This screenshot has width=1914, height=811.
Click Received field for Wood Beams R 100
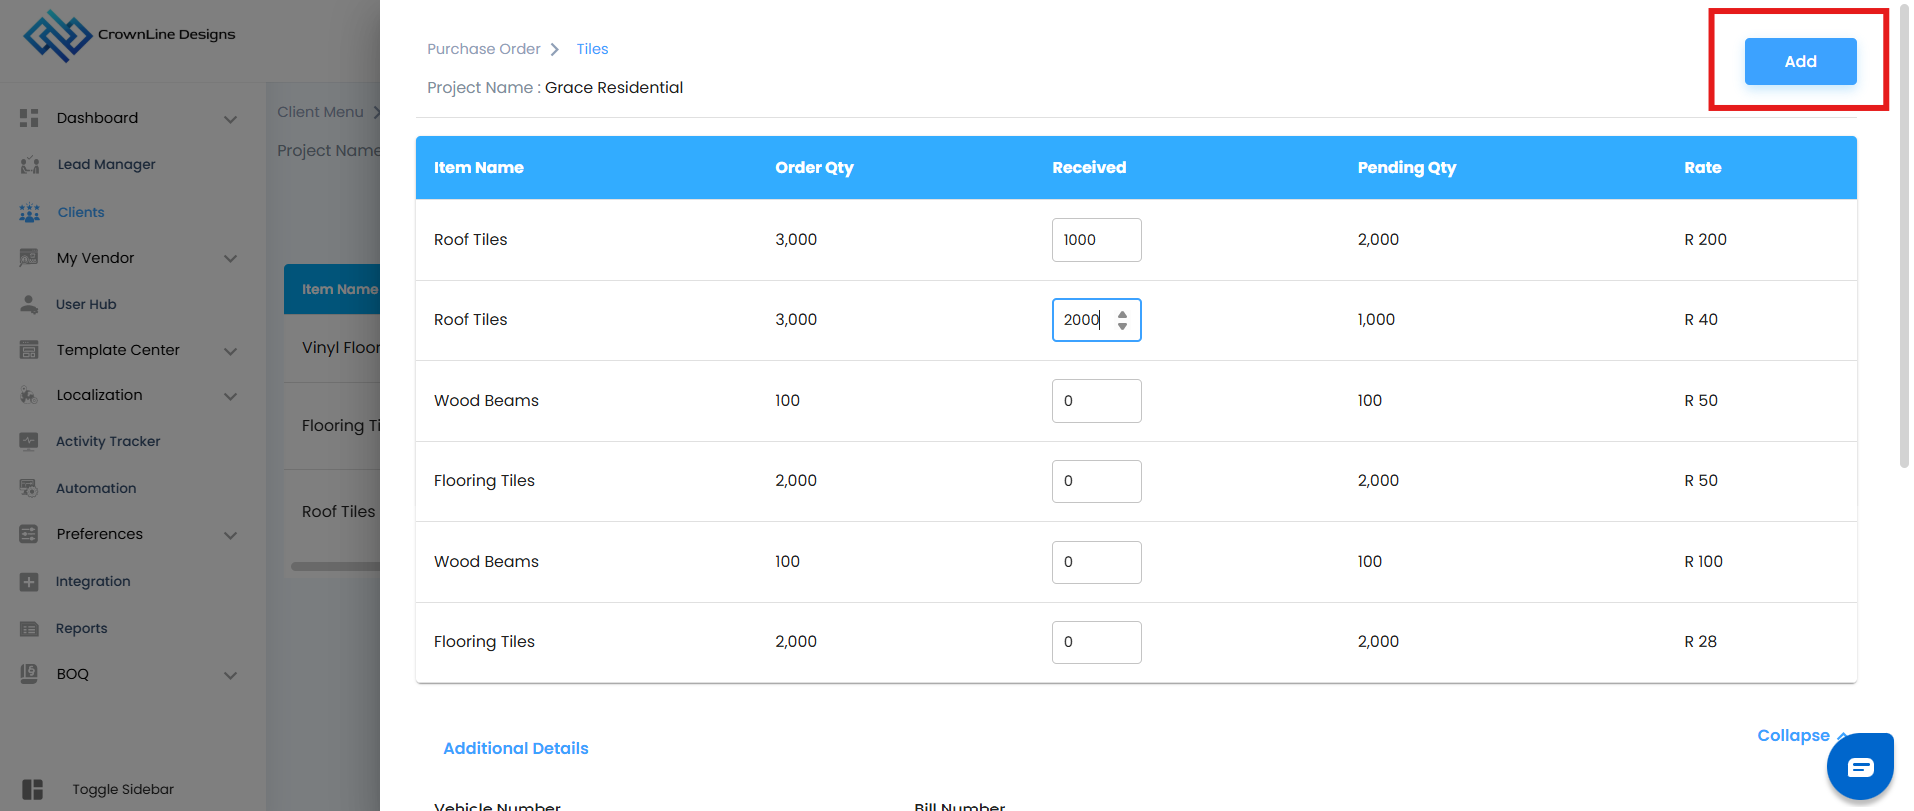(1096, 562)
